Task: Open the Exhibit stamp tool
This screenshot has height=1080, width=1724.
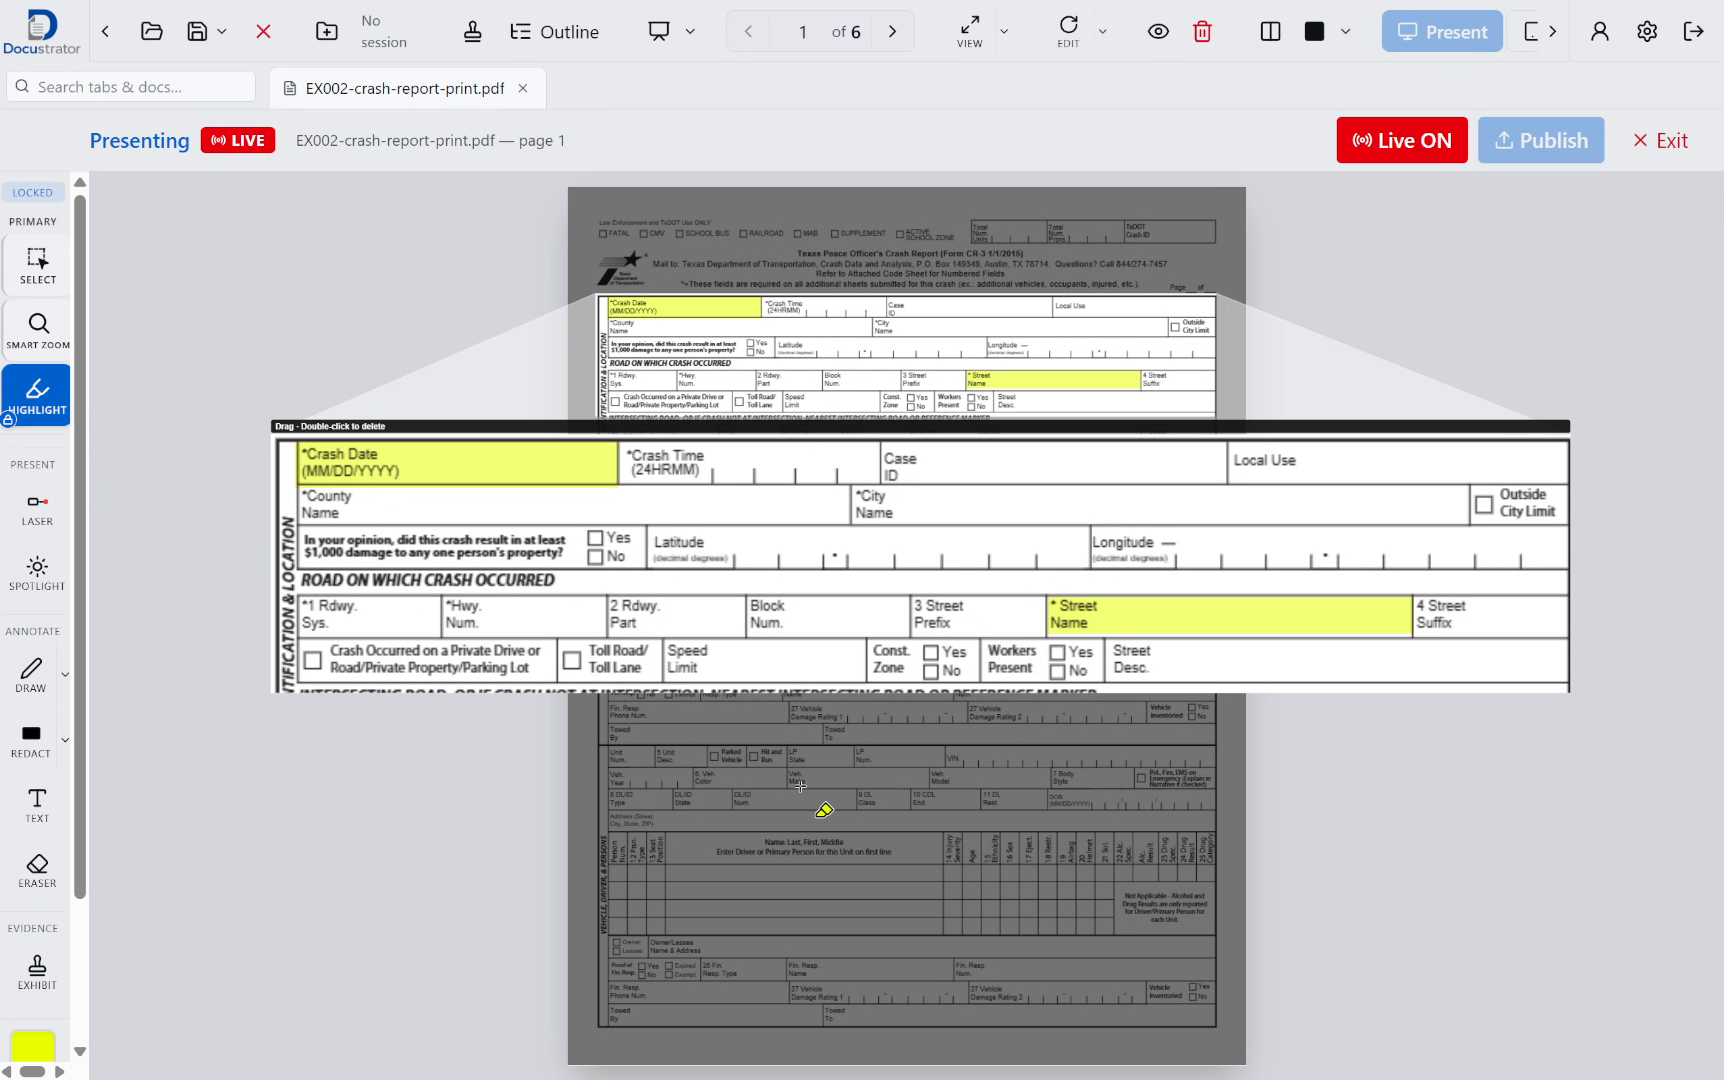Action: (x=37, y=971)
